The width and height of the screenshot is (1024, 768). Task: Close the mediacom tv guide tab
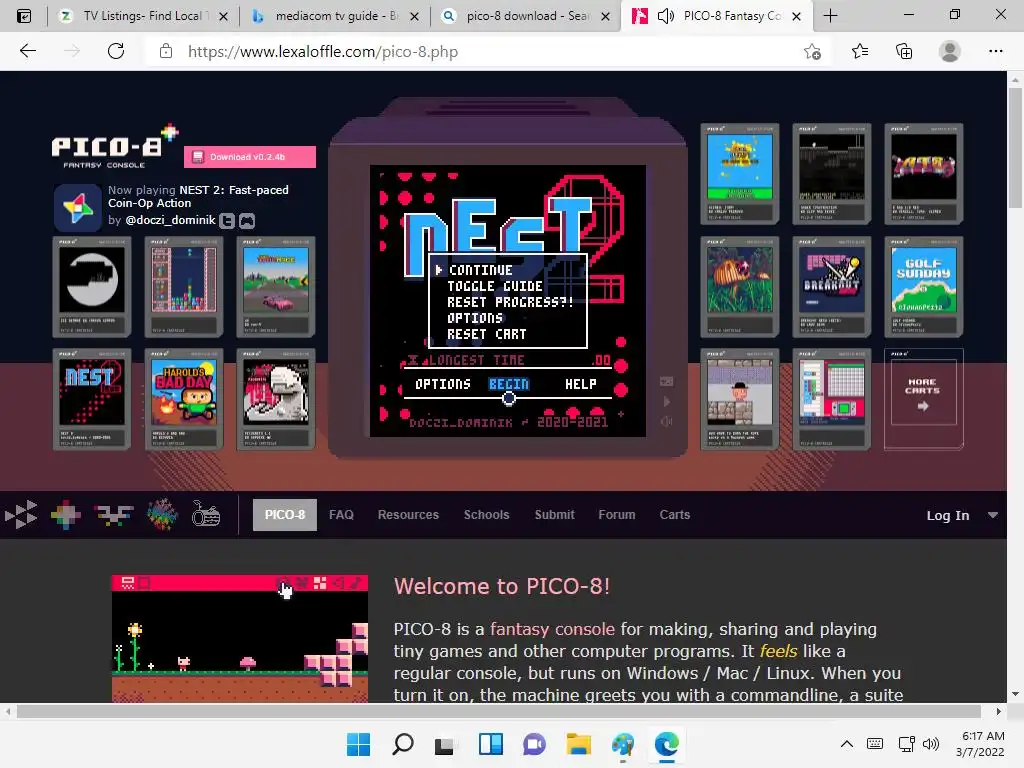click(x=414, y=16)
